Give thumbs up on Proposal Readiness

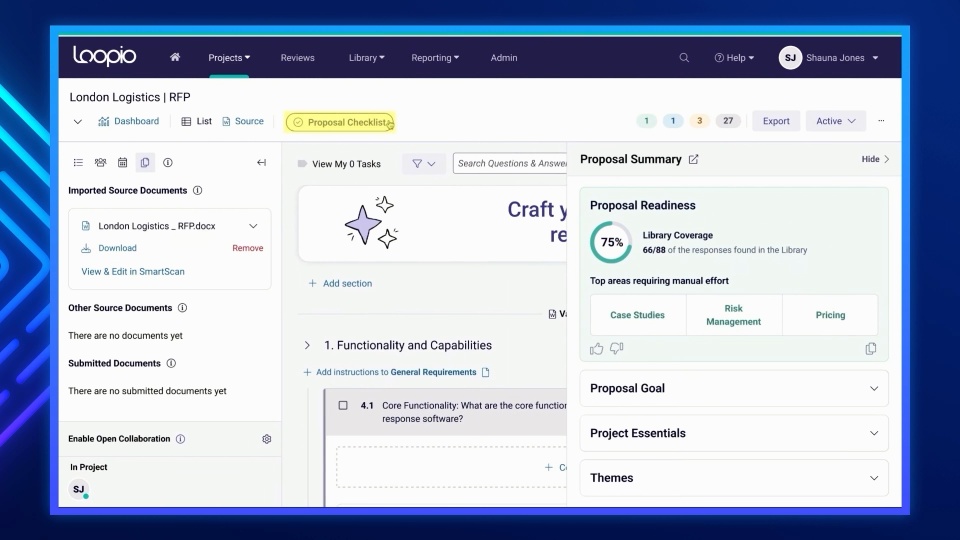click(x=596, y=348)
